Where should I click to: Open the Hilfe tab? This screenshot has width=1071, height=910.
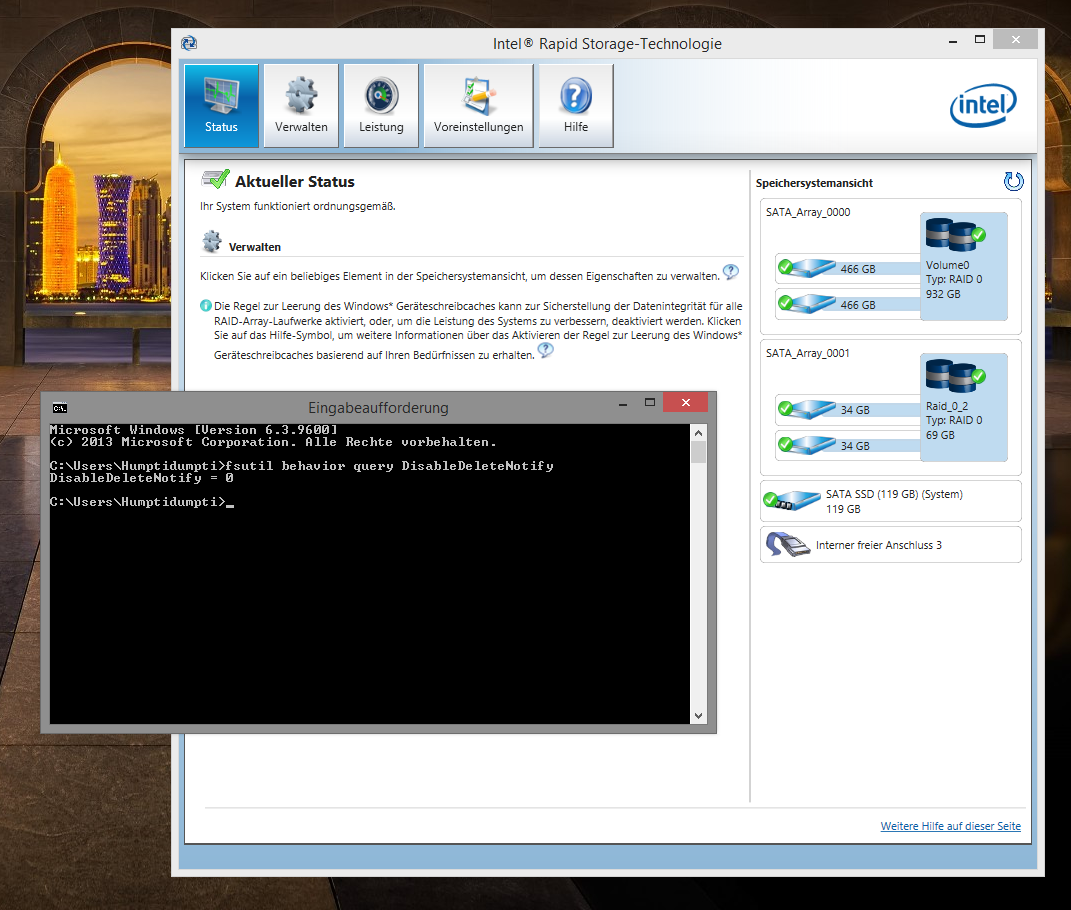pos(576,106)
